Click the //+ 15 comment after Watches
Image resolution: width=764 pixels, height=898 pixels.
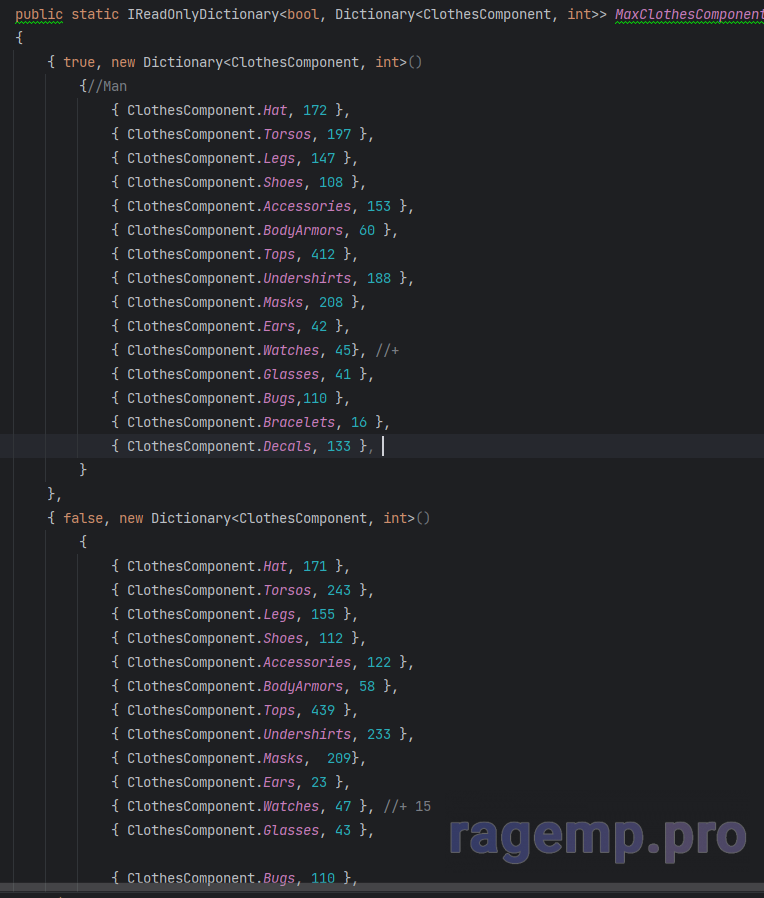[407, 806]
